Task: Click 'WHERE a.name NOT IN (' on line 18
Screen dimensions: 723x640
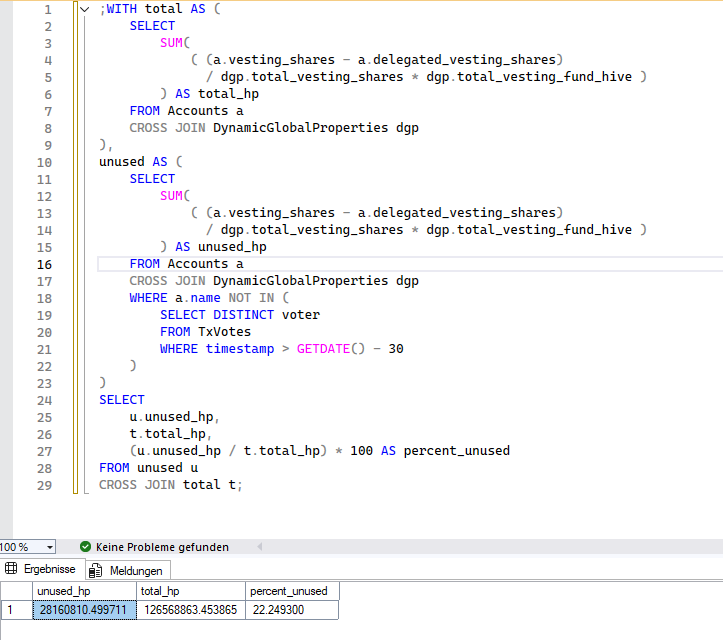Action: [x=209, y=298]
